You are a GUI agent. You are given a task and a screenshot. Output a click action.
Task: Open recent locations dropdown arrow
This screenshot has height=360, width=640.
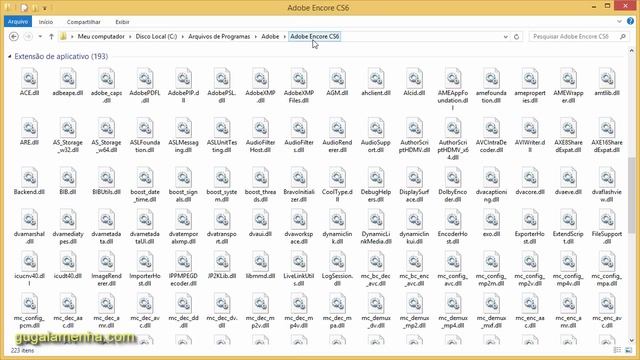40,37
